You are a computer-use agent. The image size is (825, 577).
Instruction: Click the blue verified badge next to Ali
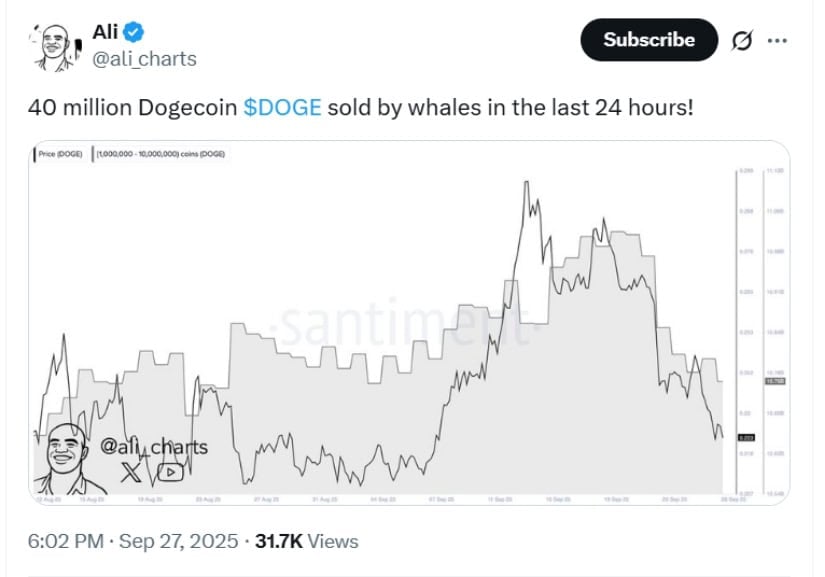[x=132, y=31]
